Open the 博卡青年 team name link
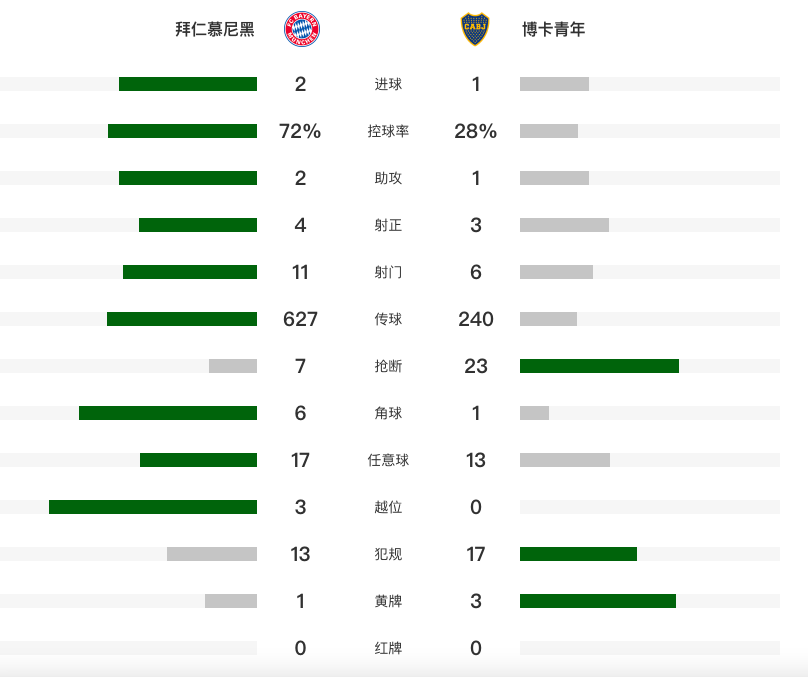 (x=553, y=29)
